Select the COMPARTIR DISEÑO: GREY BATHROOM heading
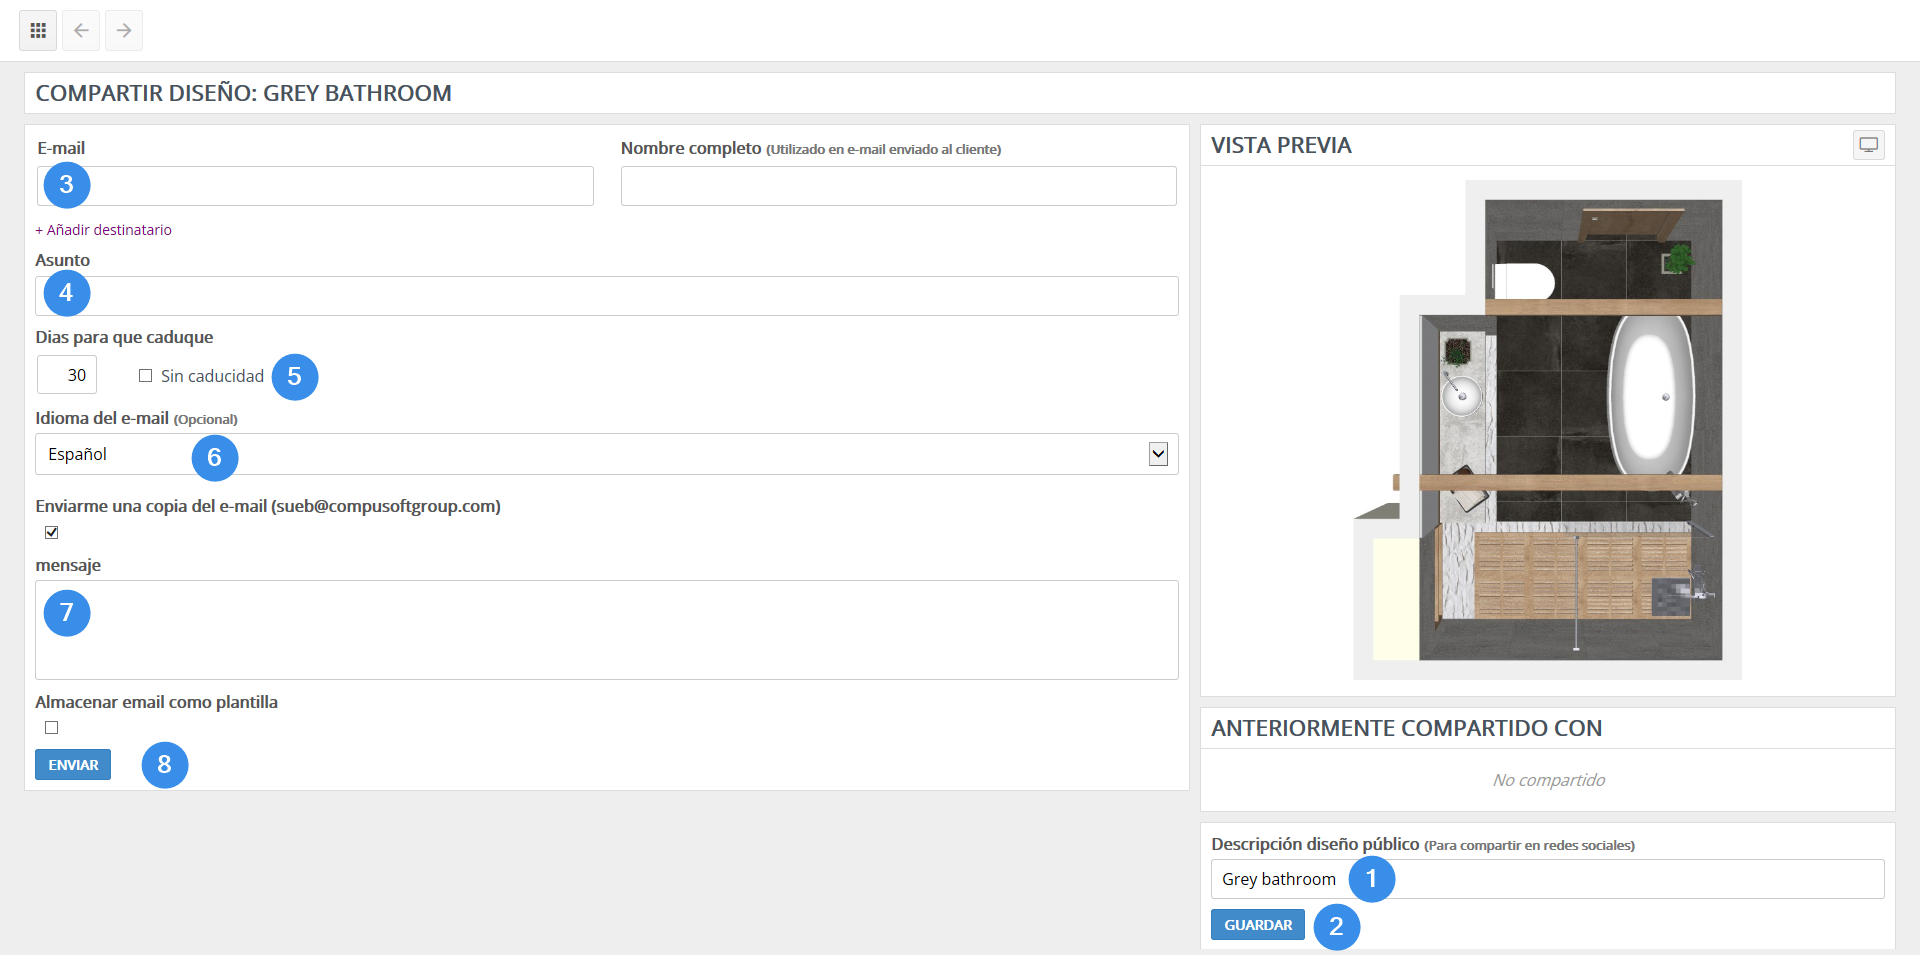1920x955 pixels. click(244, 93)
